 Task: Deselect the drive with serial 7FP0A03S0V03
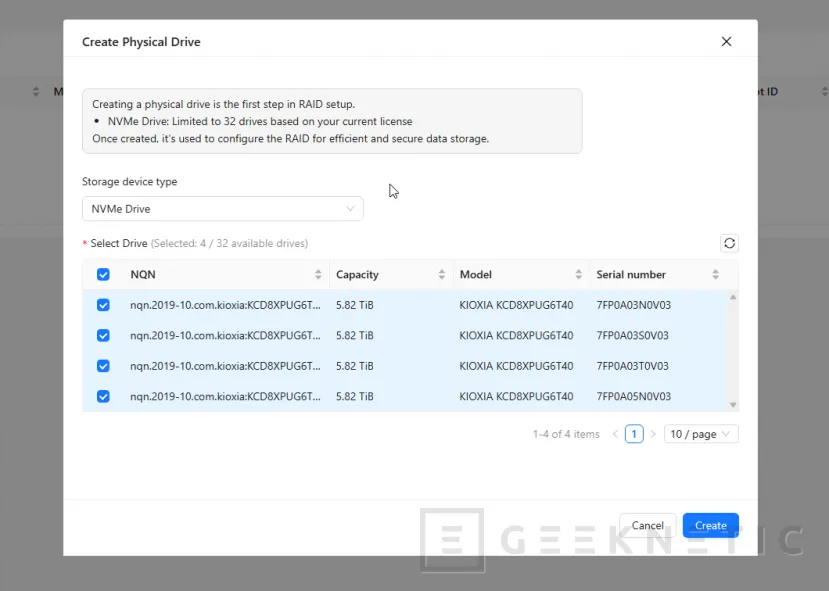103,336
